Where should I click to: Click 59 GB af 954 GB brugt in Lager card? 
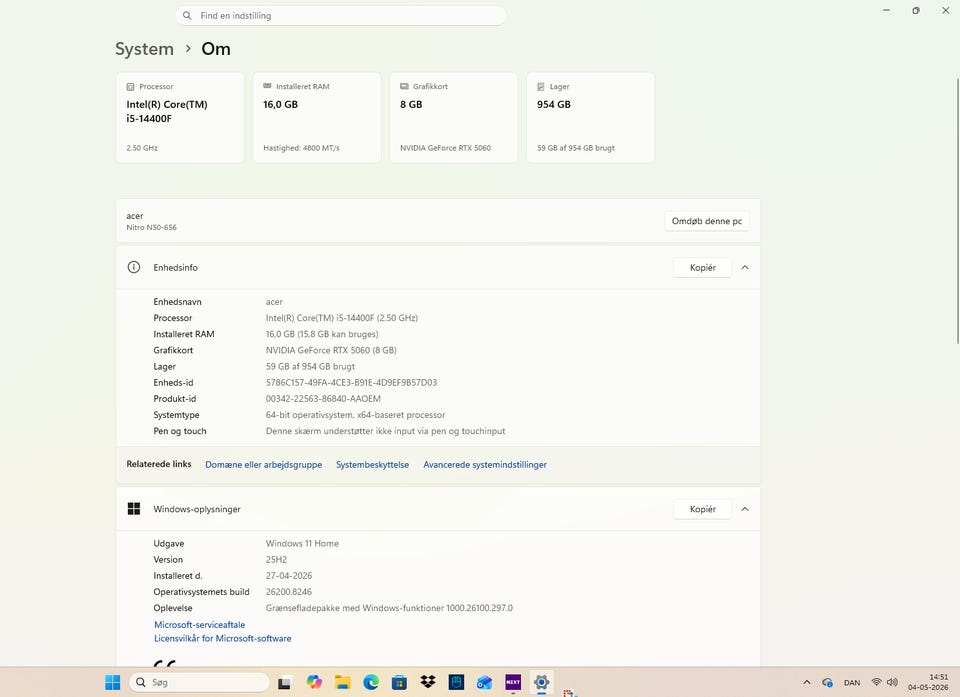576,148
